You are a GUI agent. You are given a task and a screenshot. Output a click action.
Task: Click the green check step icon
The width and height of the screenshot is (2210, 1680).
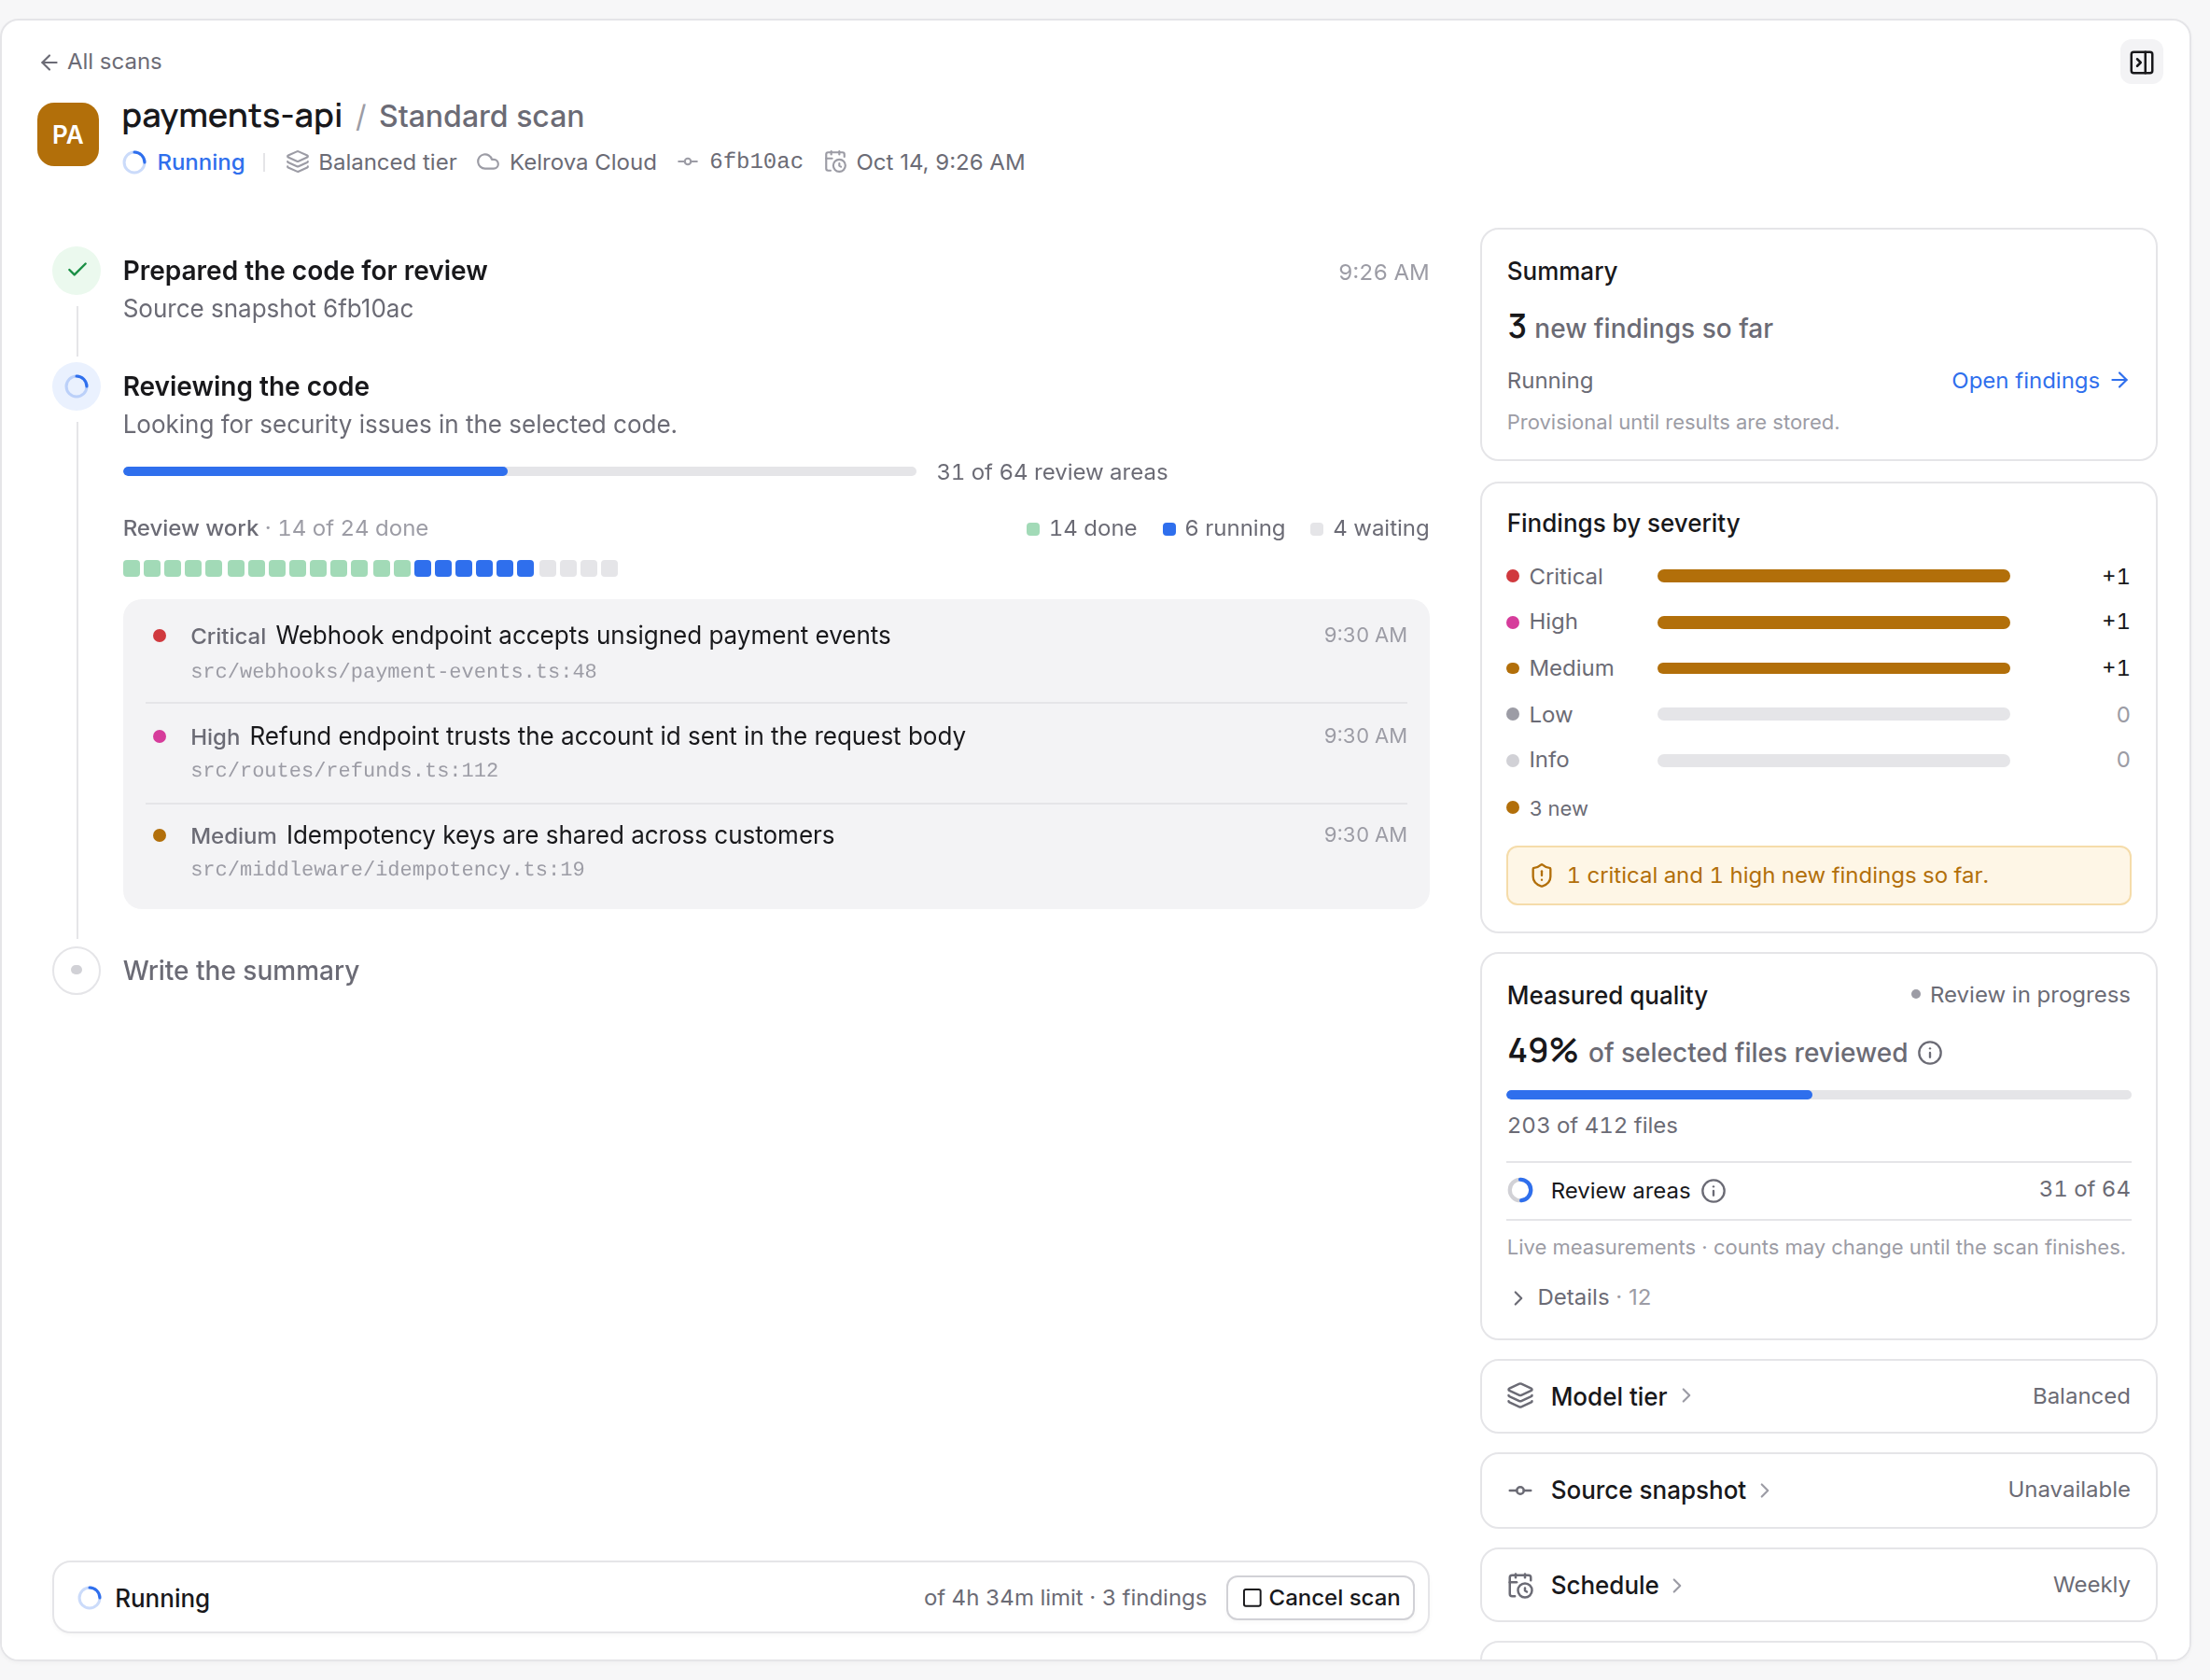click(77, 270)
